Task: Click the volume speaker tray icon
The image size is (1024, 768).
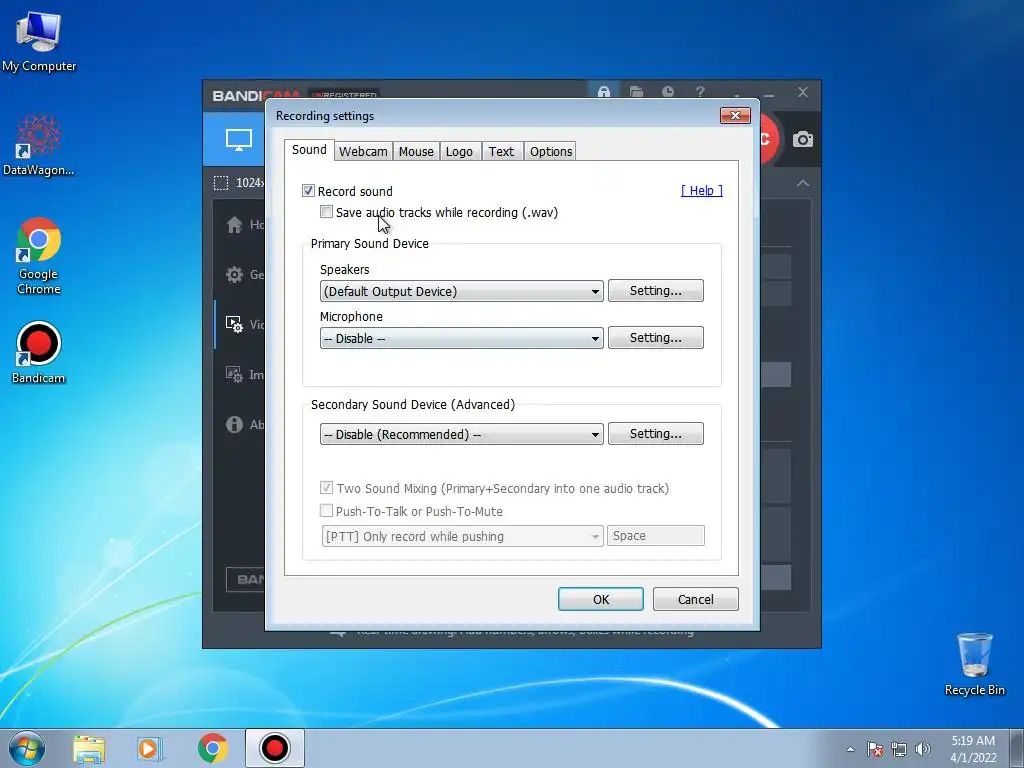Action: 923,749
